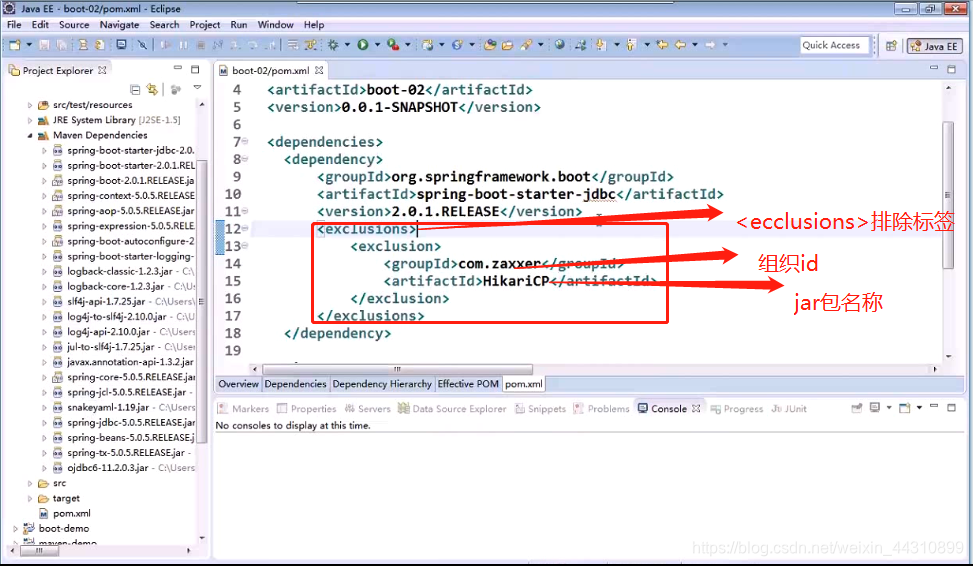Open the Data Source Explorer tab
The image size is (973, 566).
452,409
